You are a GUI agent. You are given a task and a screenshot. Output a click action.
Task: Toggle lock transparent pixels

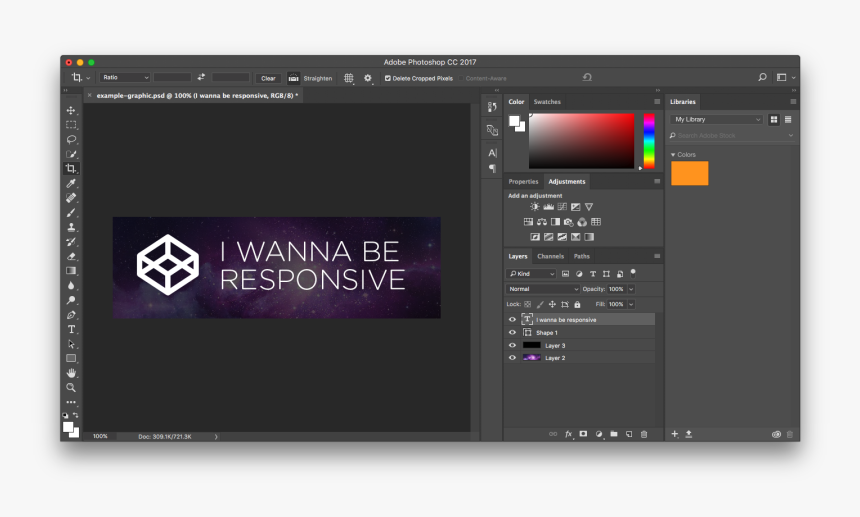pyautogui.click(x=528, y=304)
